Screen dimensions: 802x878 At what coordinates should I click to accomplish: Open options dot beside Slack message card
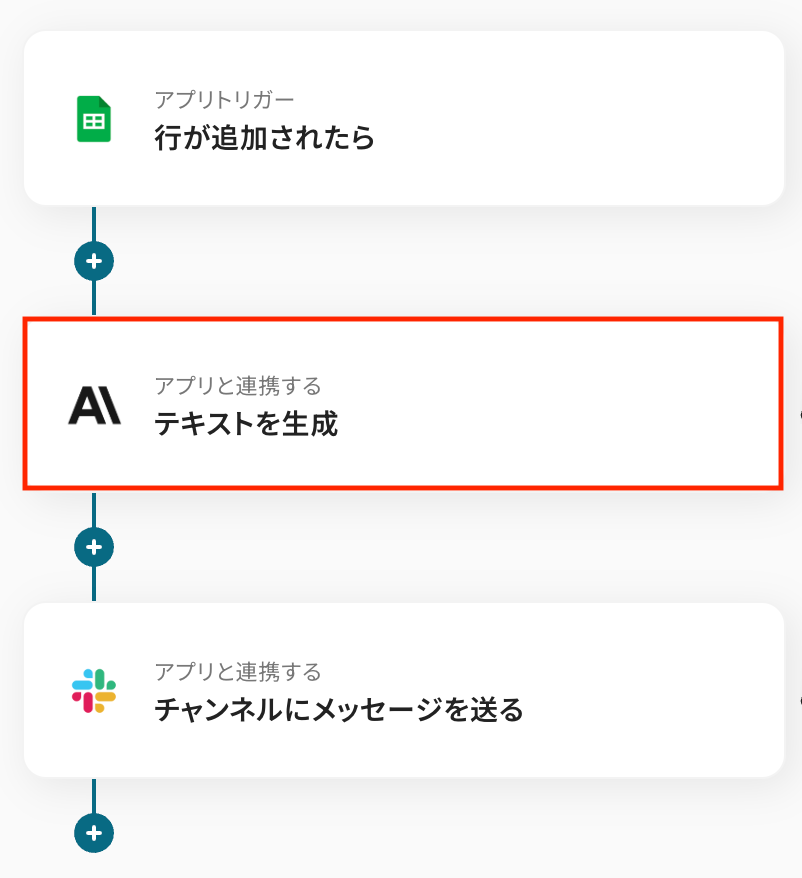798,698
